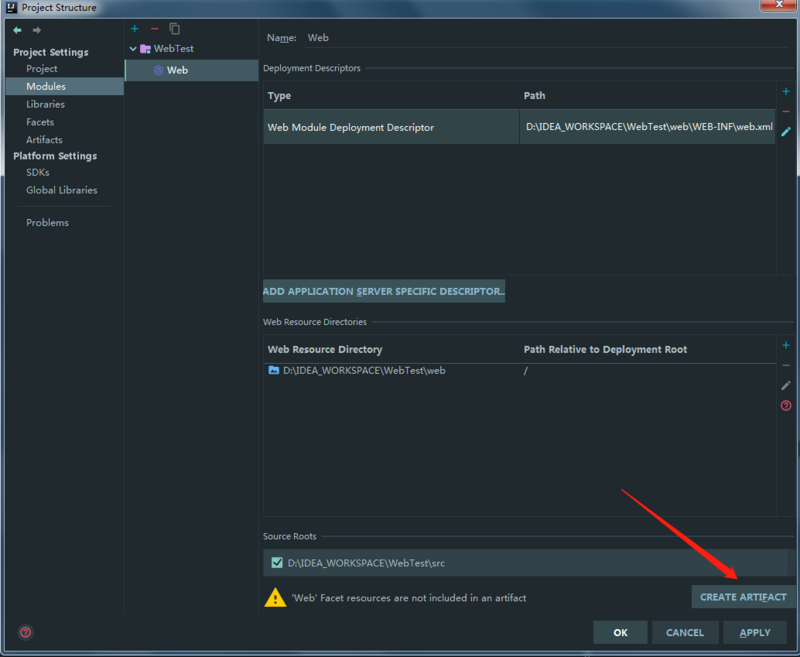Click the web.xml path cell
Viewport: 800px width, 657px height.
[649, 127]
